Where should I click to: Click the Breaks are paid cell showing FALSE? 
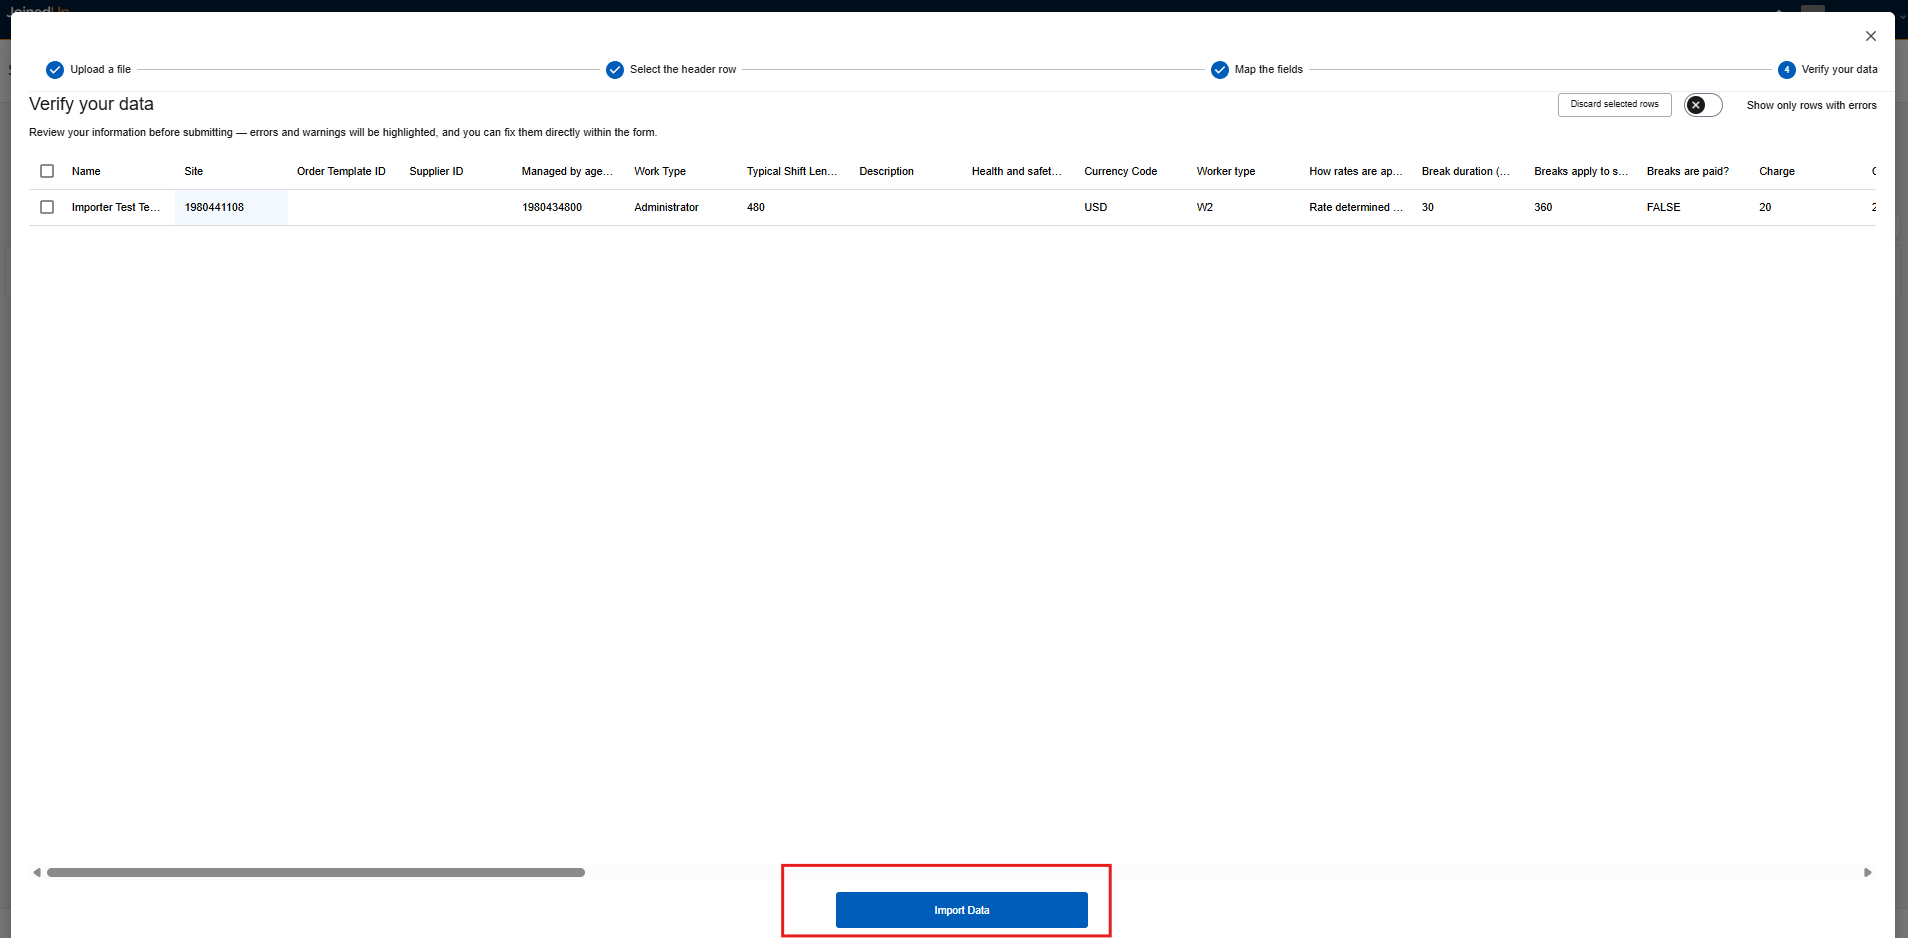pyautogui.click(x=1664, y=207)
